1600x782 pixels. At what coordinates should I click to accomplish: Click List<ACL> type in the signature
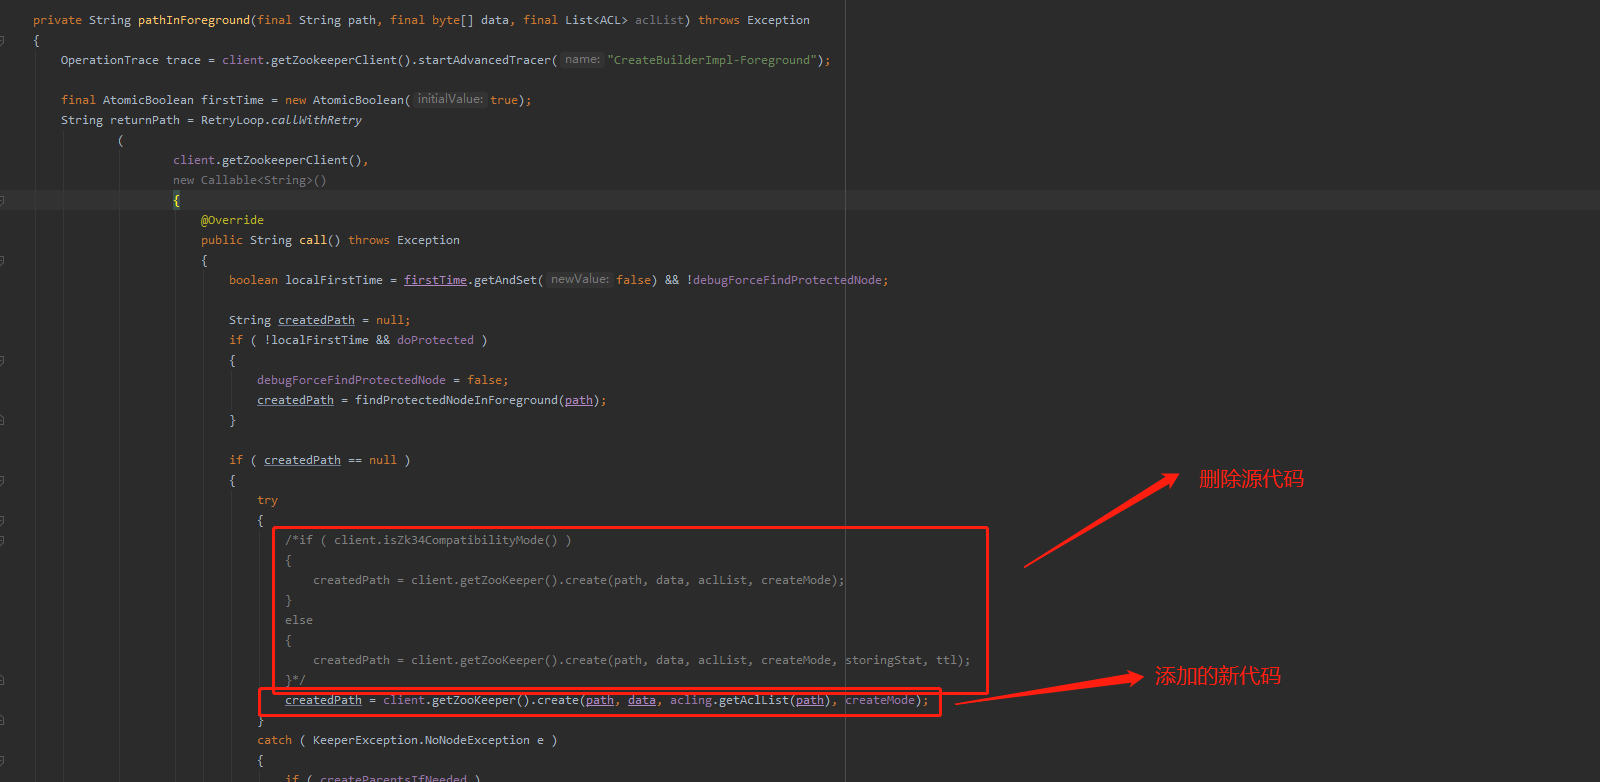coord(596,20)
